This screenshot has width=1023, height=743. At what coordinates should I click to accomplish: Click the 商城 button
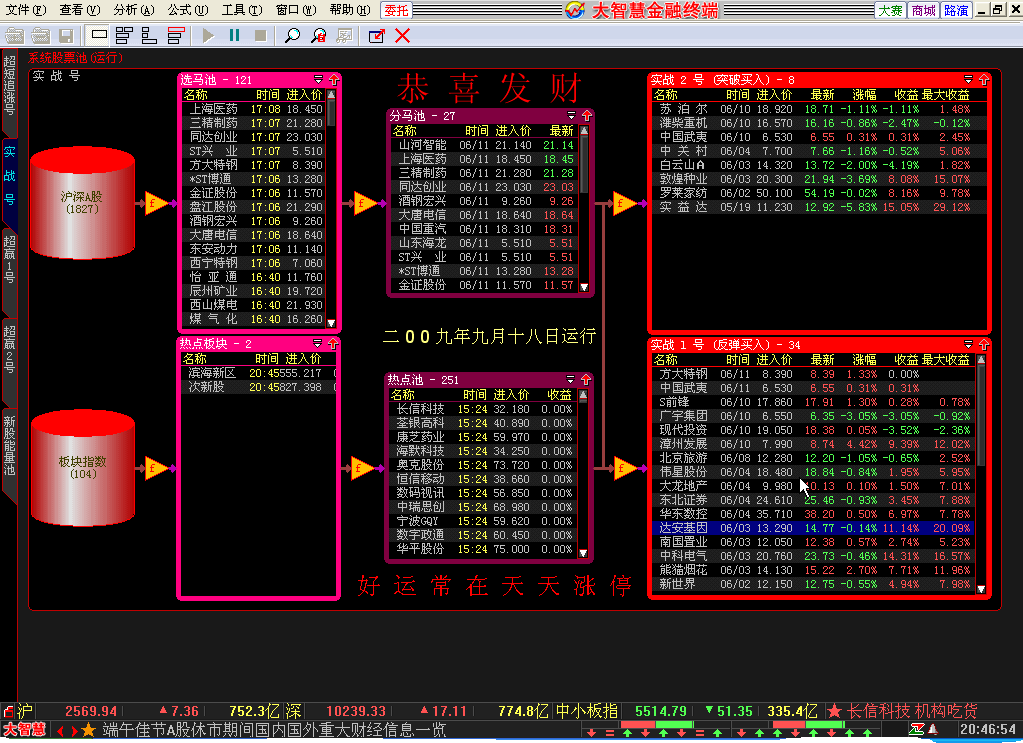[923, 10]
